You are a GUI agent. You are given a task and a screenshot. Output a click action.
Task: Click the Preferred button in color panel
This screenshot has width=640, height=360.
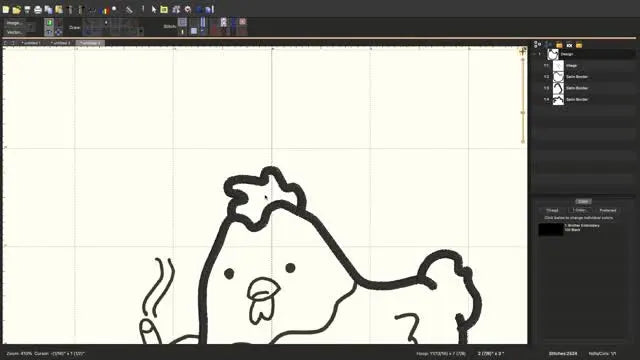pos(607,210)
